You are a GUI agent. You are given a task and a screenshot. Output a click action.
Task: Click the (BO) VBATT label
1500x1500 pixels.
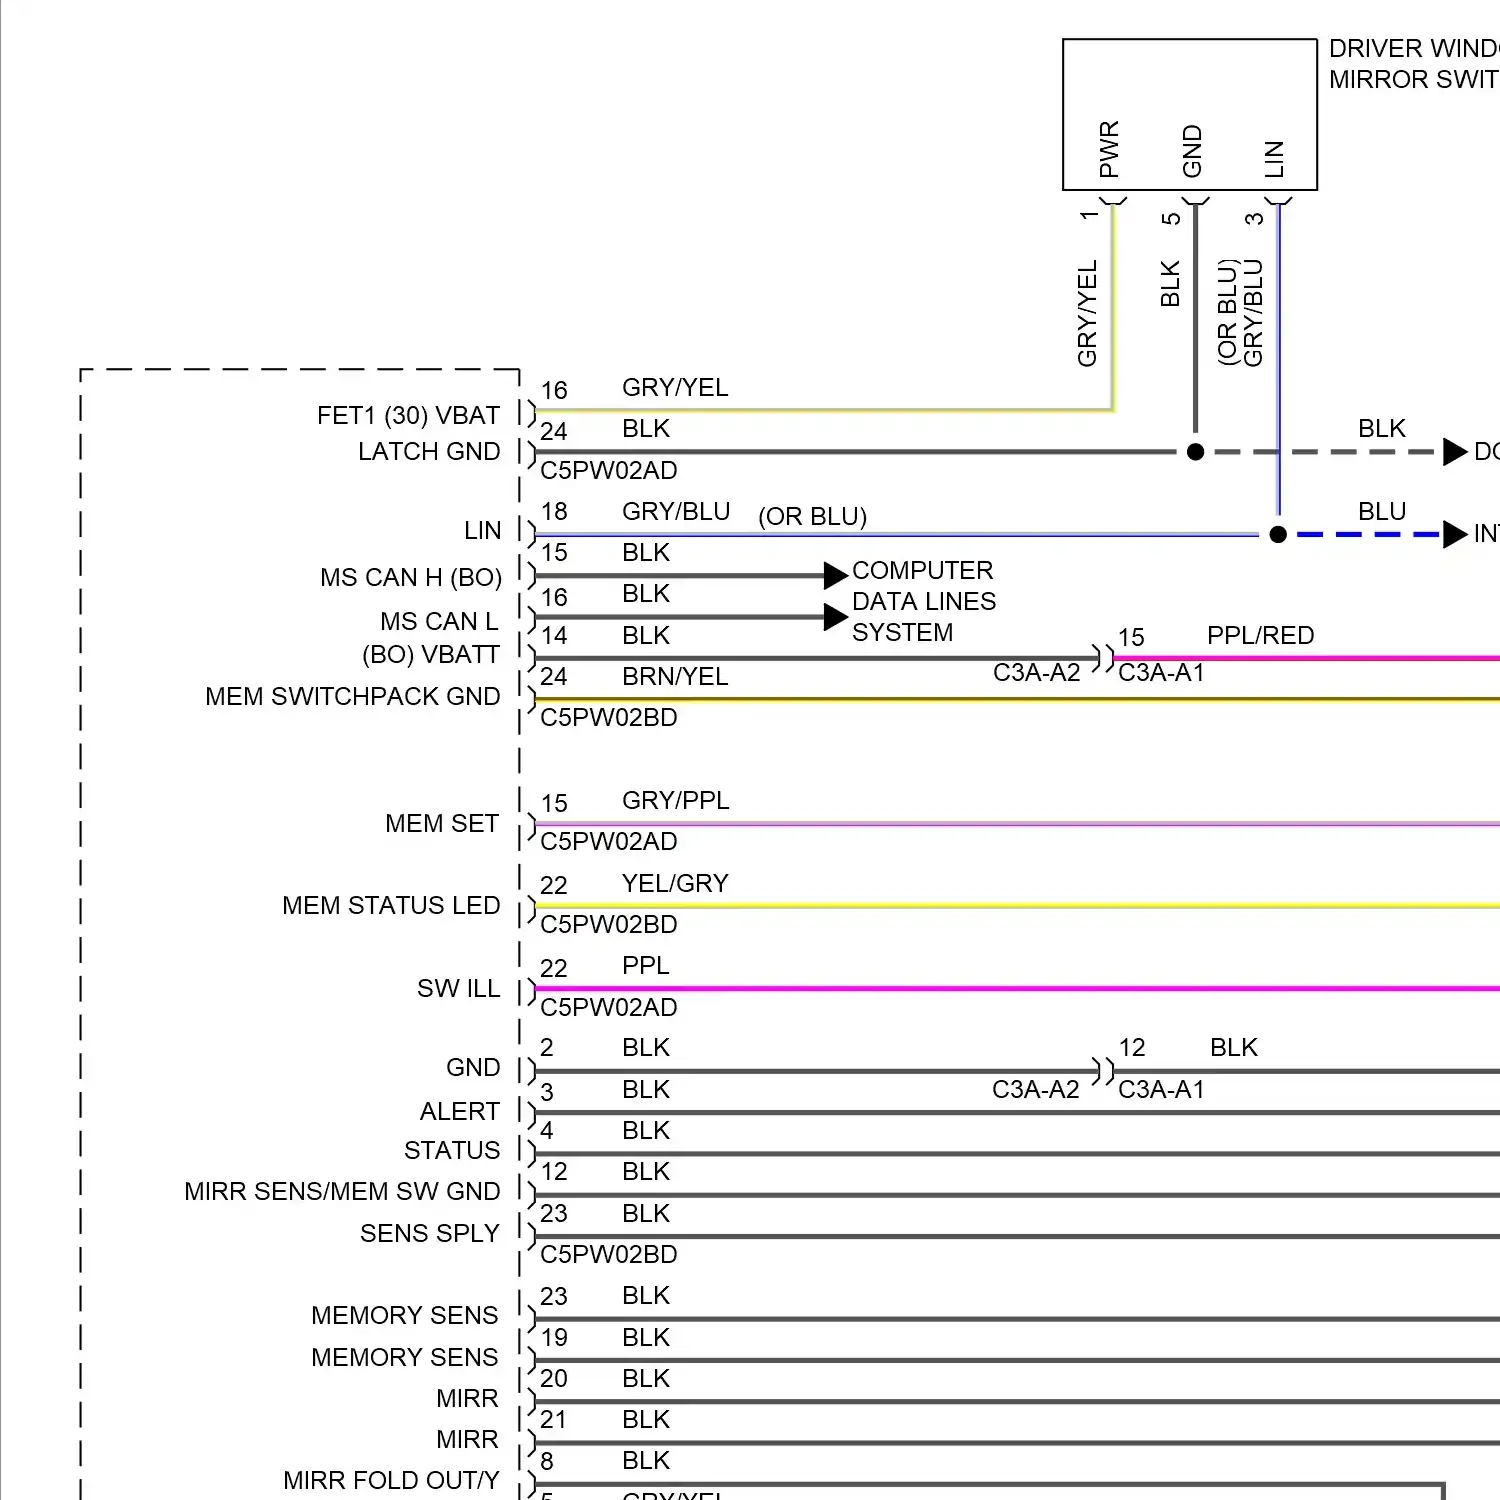[431, 654]
